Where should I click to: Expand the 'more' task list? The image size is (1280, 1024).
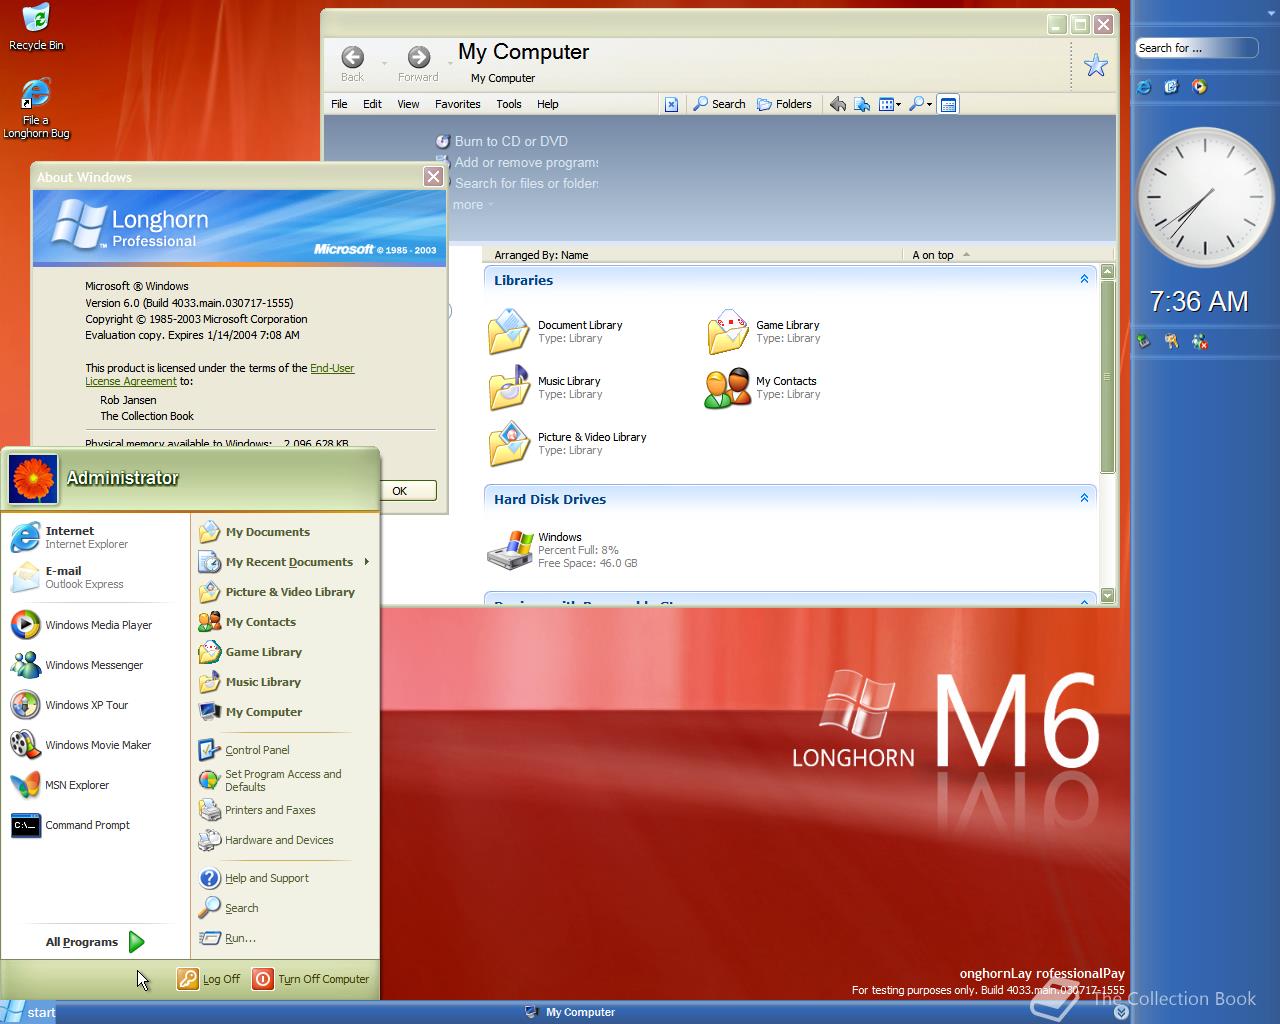(x=473, y=204)
